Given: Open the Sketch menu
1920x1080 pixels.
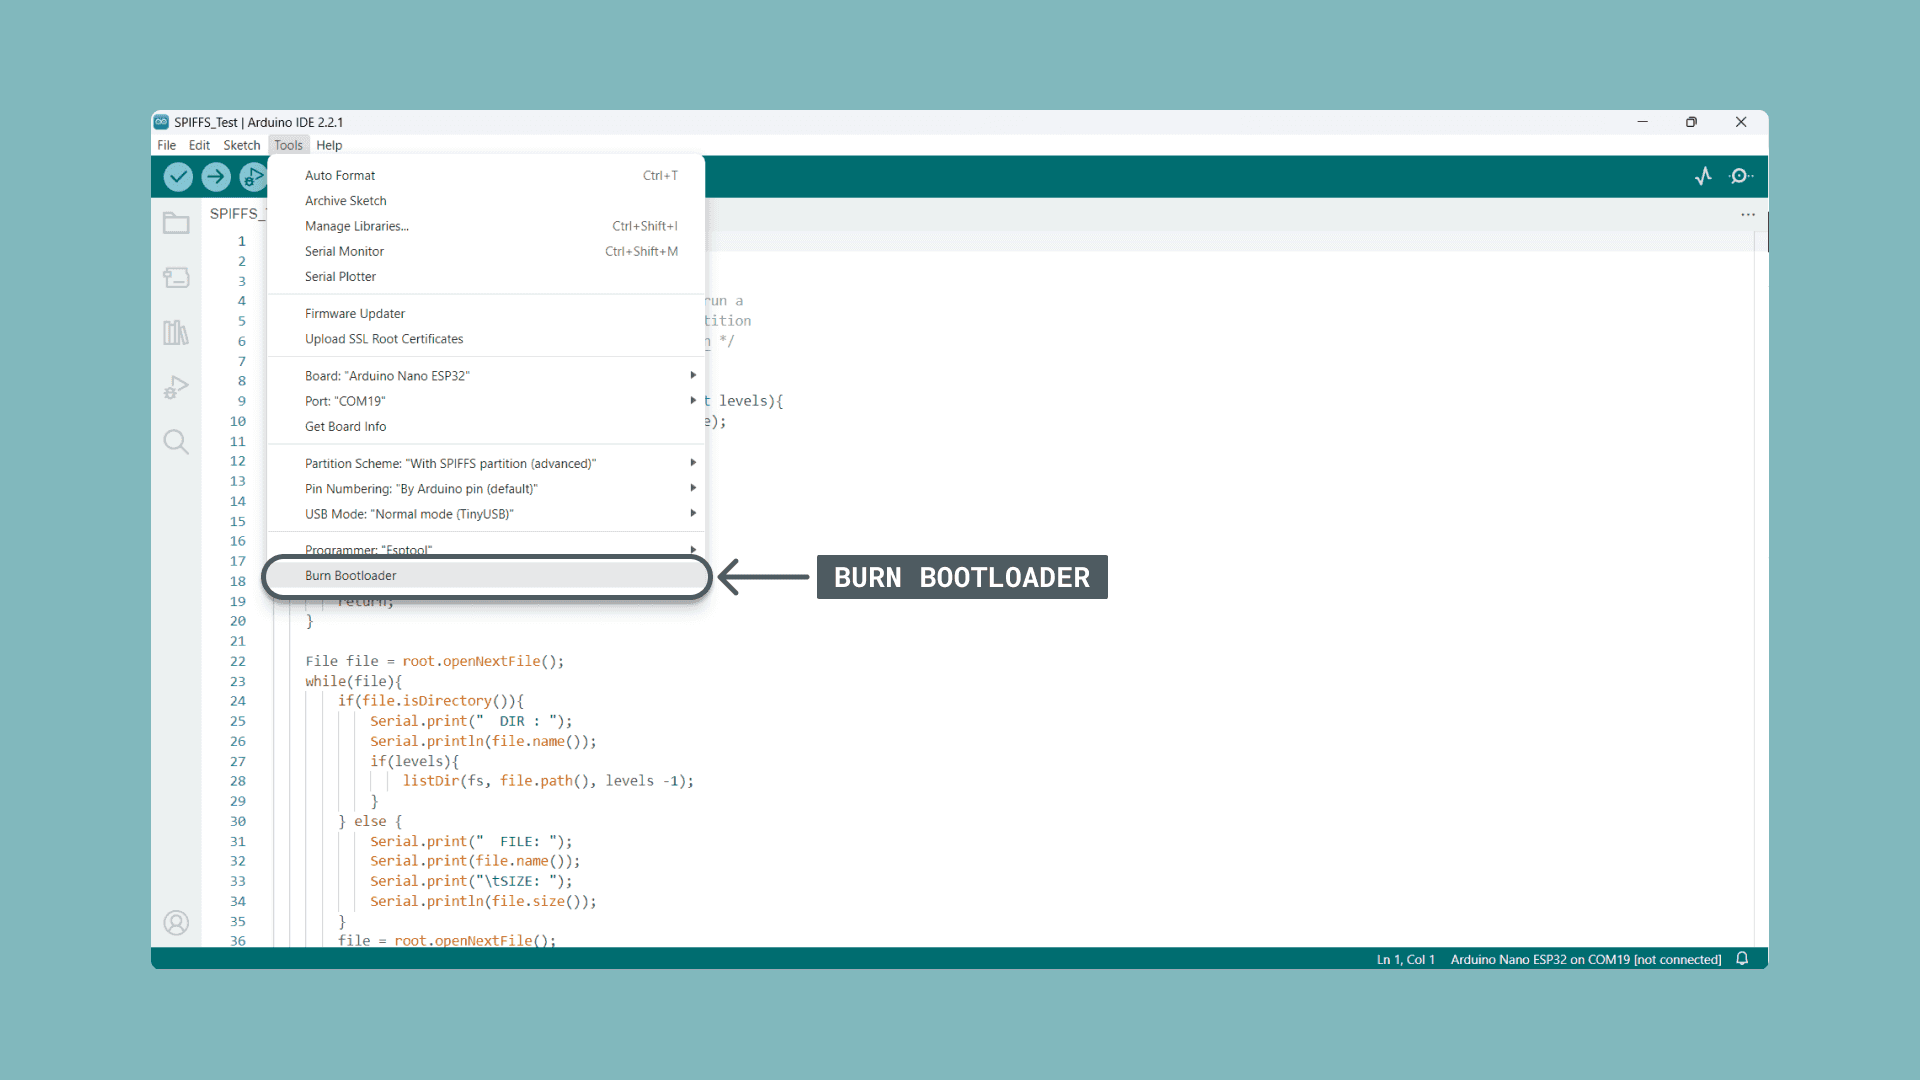Looking at the screenshot, I should (241, 145).
